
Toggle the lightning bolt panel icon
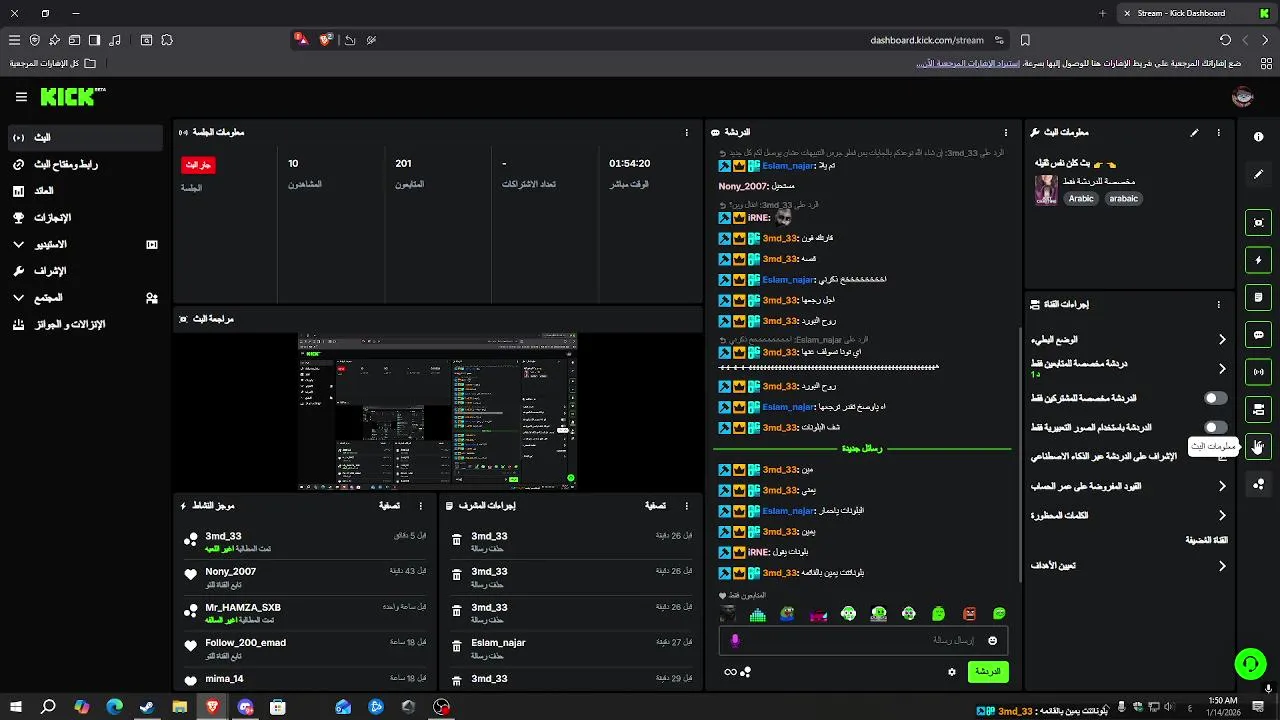1258,260
